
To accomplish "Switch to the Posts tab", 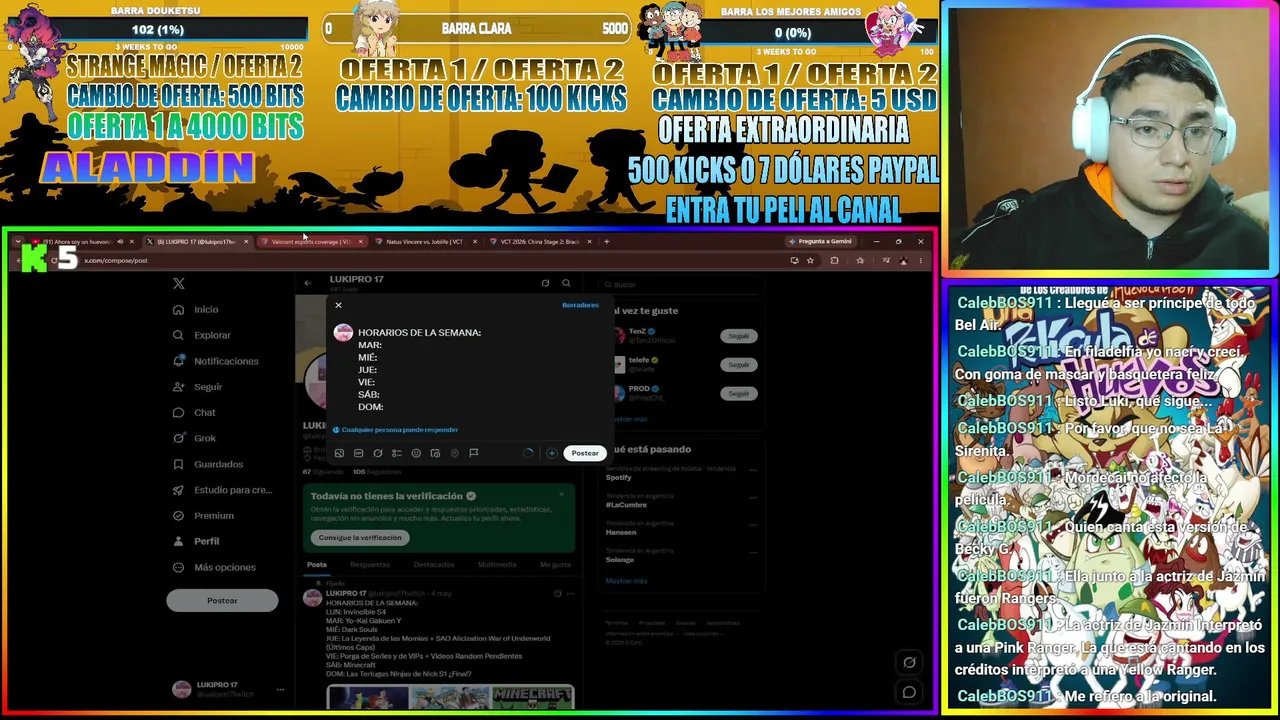I will point(317,565).
